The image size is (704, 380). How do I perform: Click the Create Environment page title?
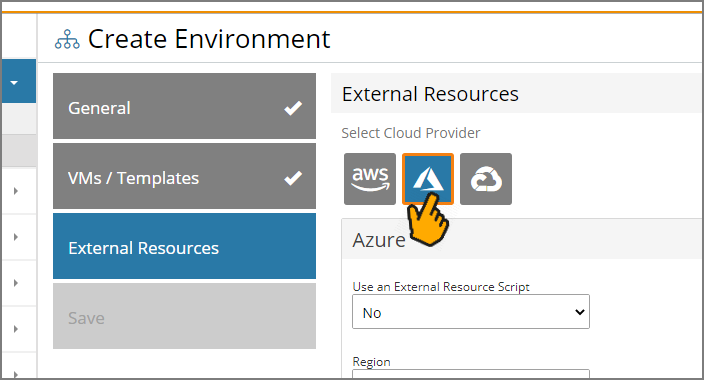coord(209,39)
